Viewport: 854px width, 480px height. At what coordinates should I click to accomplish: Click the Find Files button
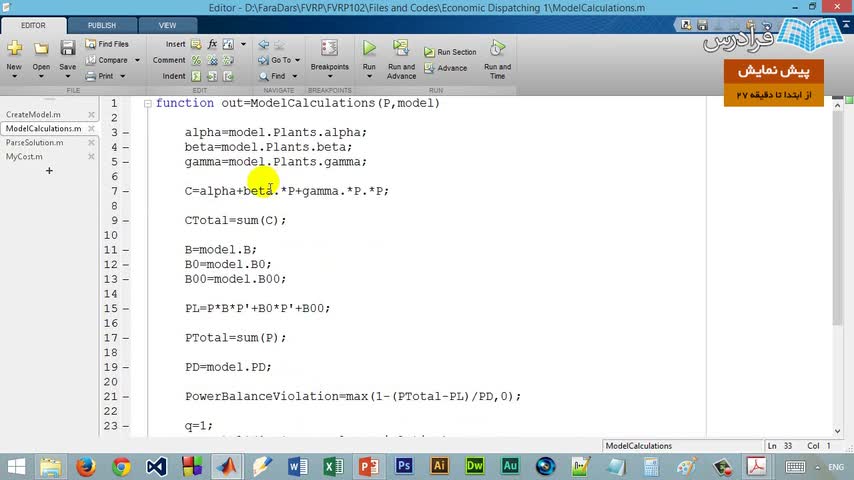[x=107, y=44]
